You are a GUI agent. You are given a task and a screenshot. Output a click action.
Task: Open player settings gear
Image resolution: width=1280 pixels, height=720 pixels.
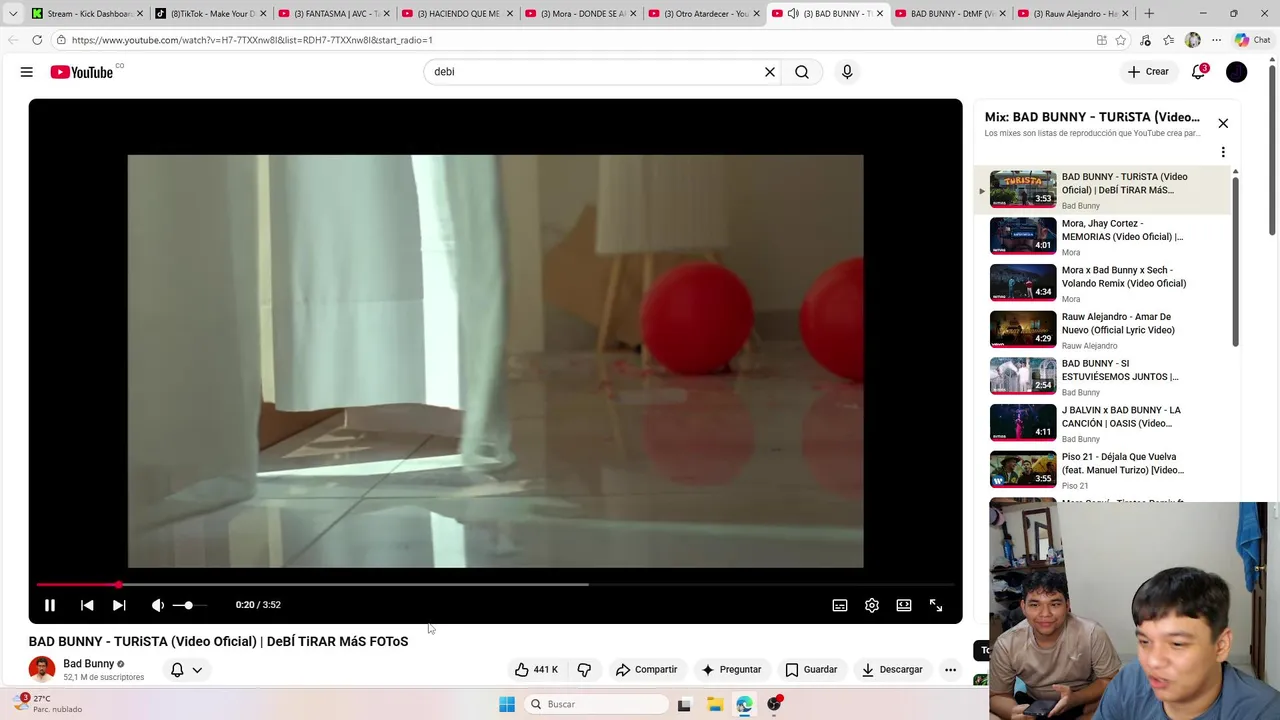click(872, 605)
